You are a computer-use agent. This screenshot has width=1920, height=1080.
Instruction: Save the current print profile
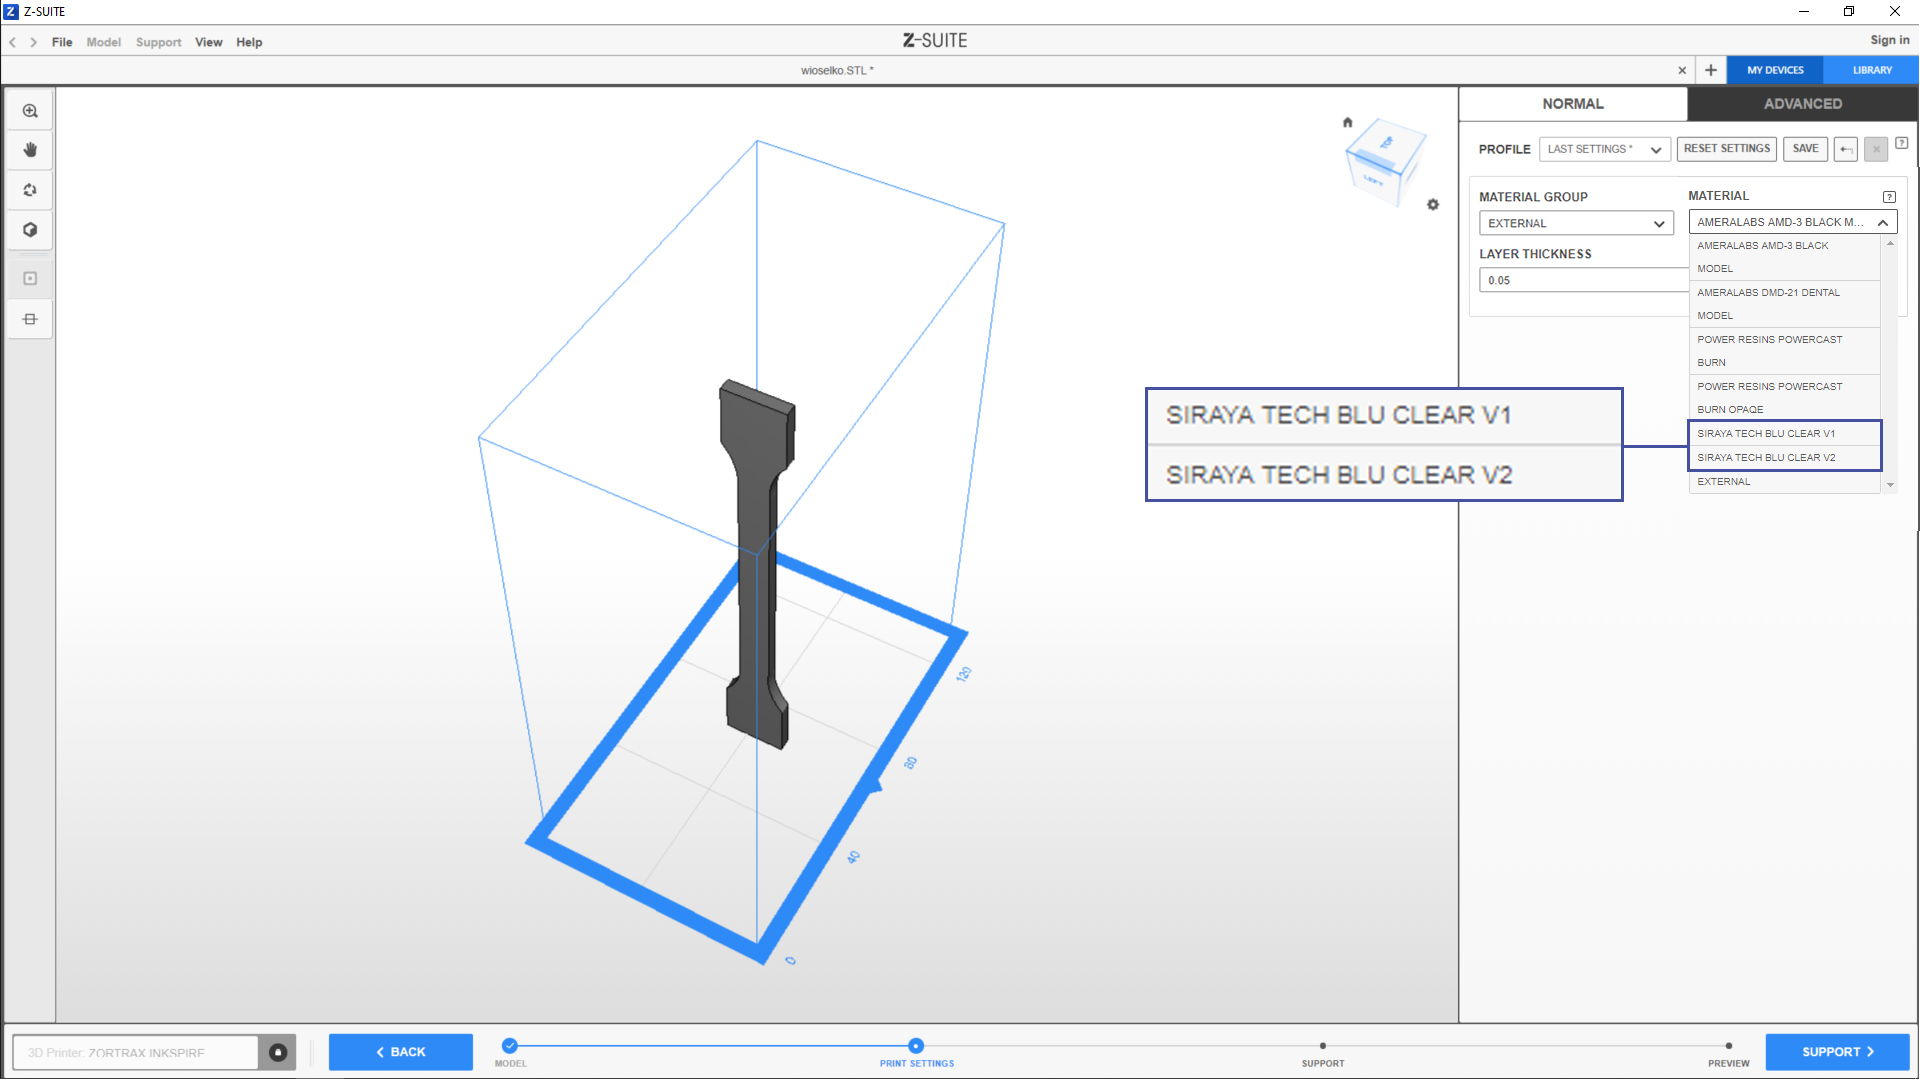1806,149
